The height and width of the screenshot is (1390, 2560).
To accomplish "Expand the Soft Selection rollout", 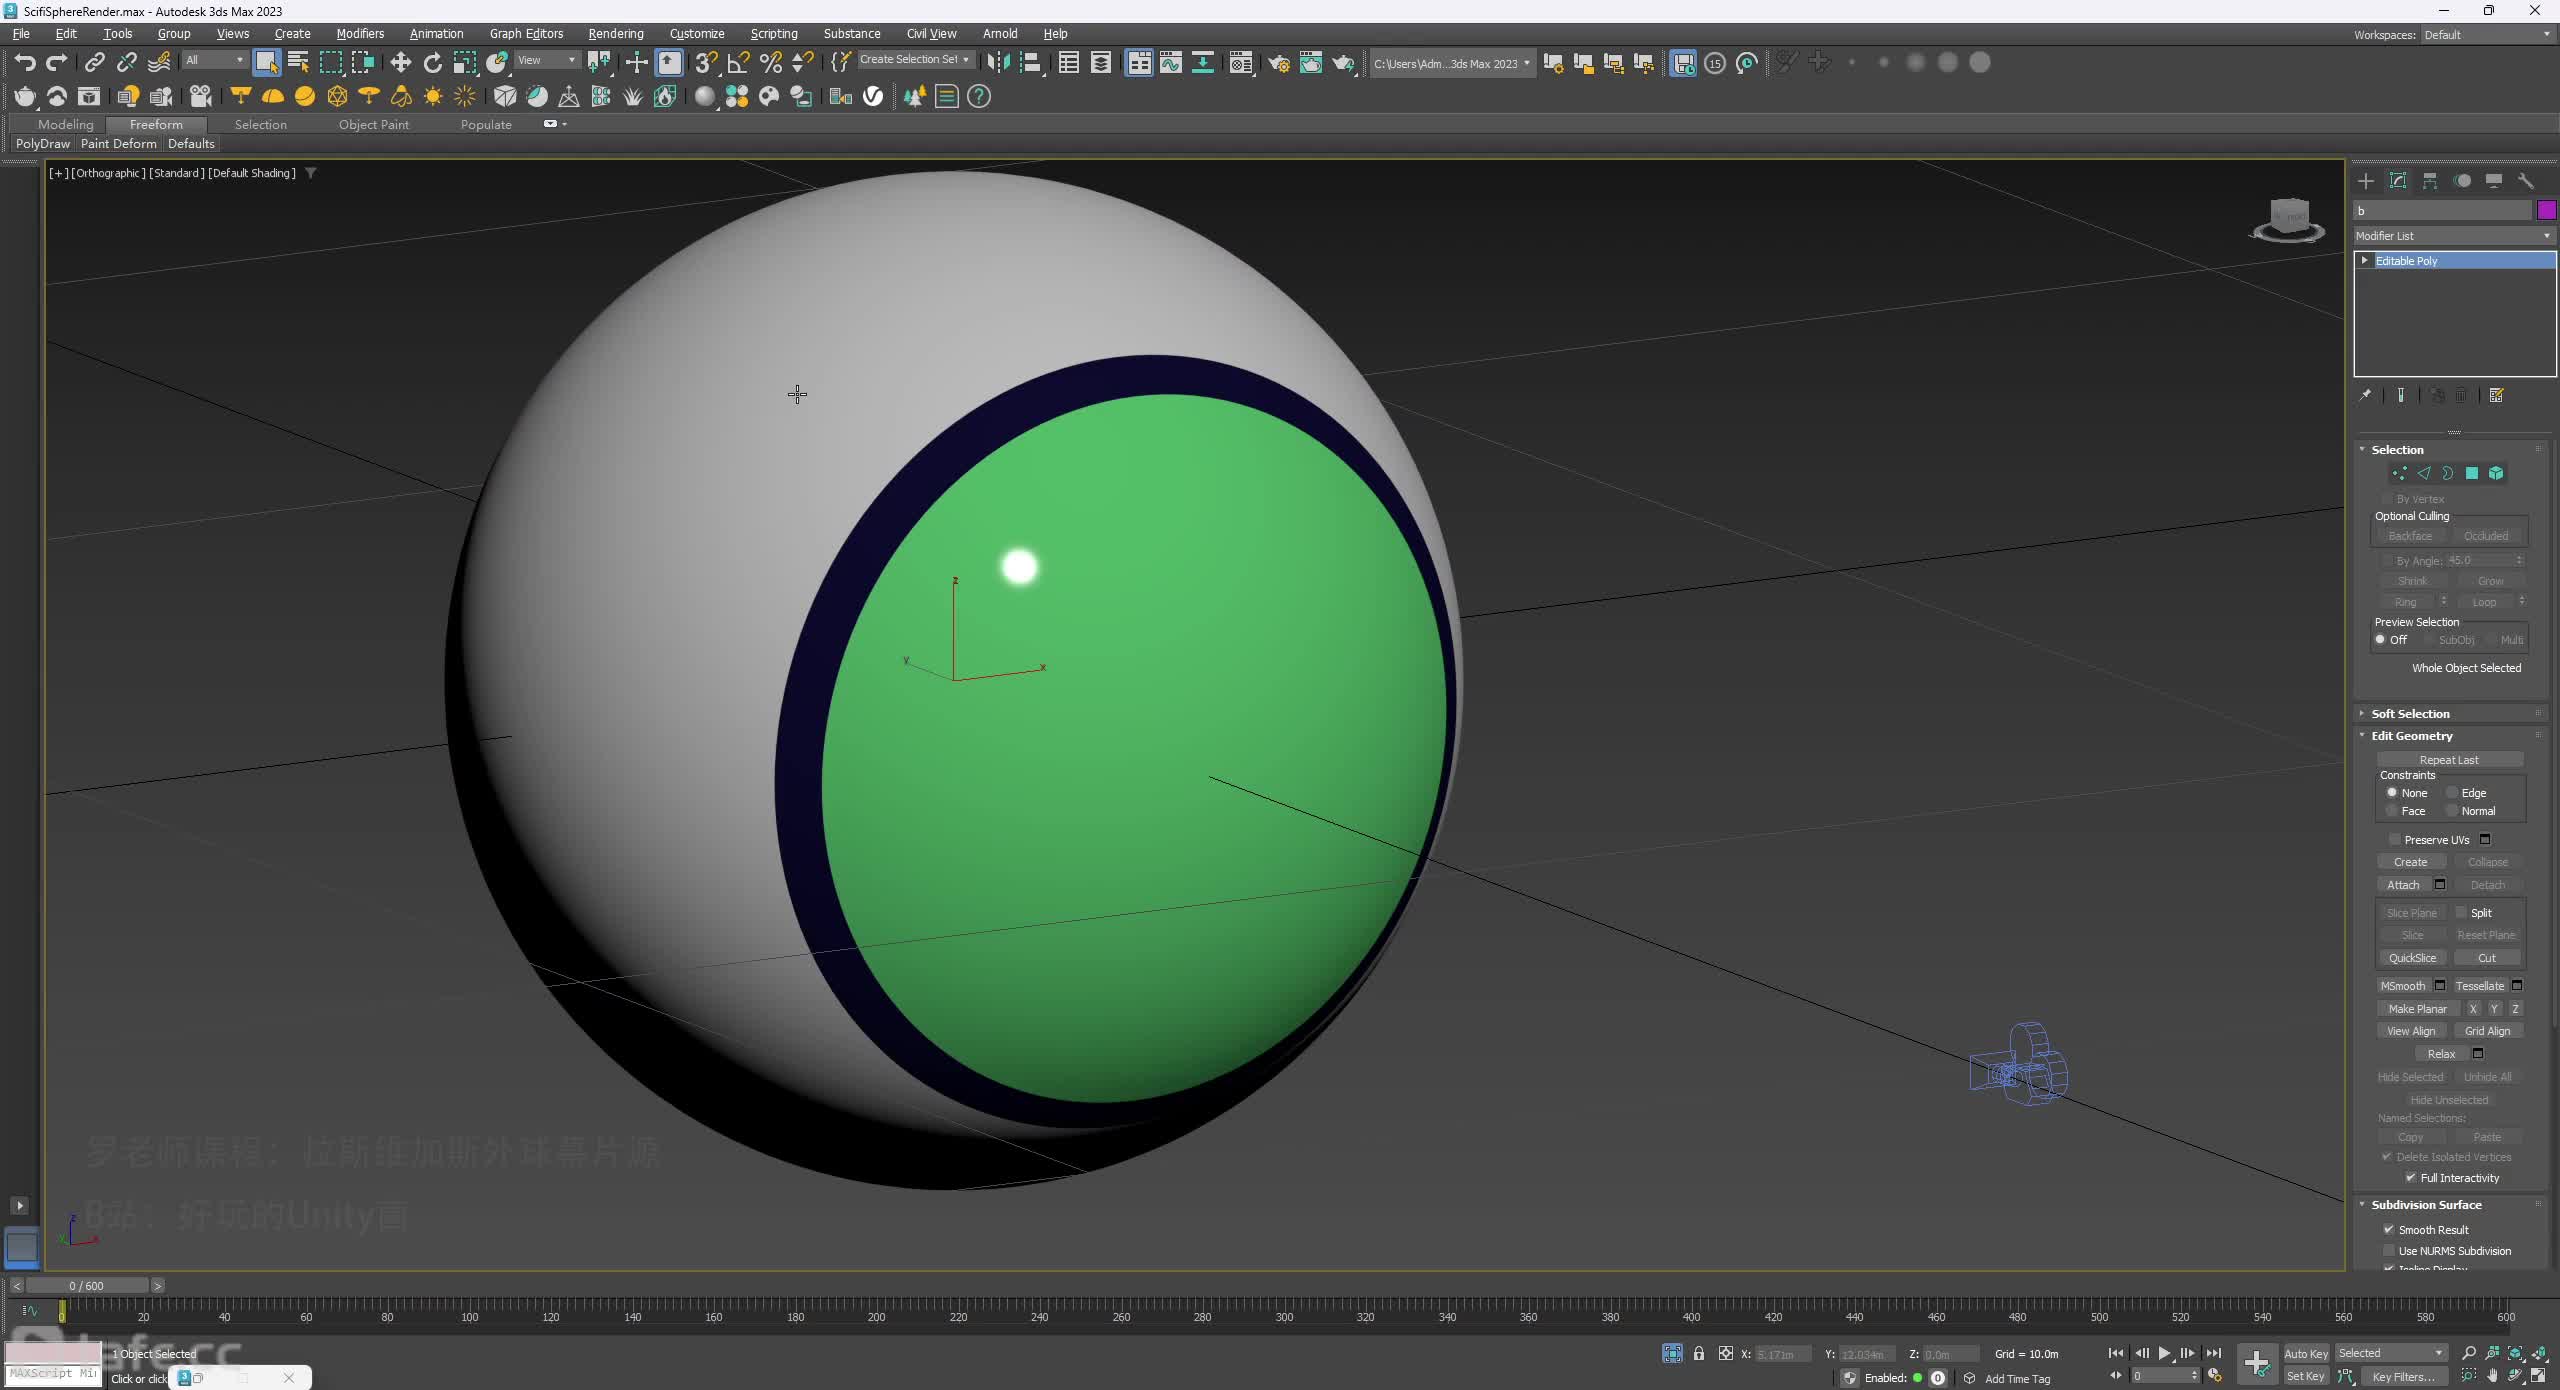I will (2408, 714).
